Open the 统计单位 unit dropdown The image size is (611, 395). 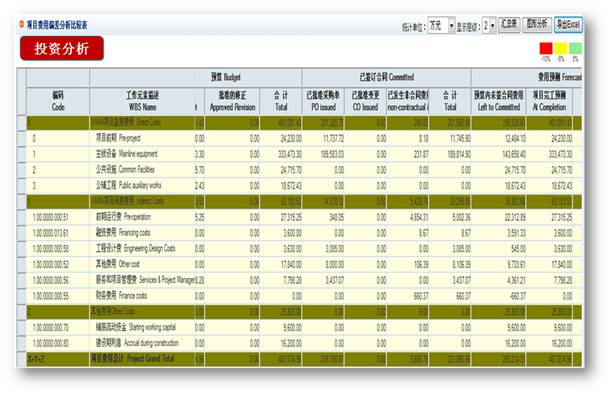[x=441, y=26]
